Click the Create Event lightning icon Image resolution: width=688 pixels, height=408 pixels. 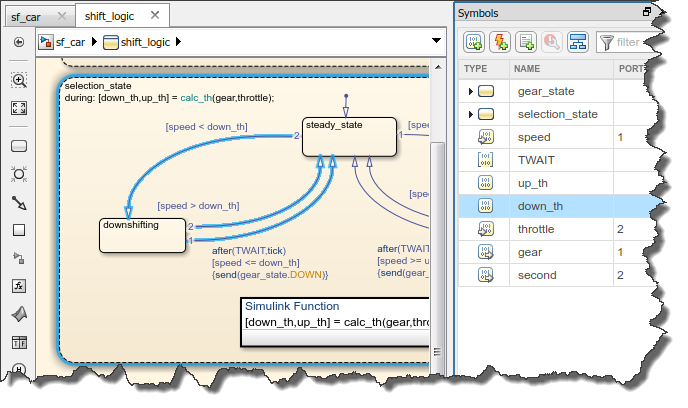pos(500,41)
